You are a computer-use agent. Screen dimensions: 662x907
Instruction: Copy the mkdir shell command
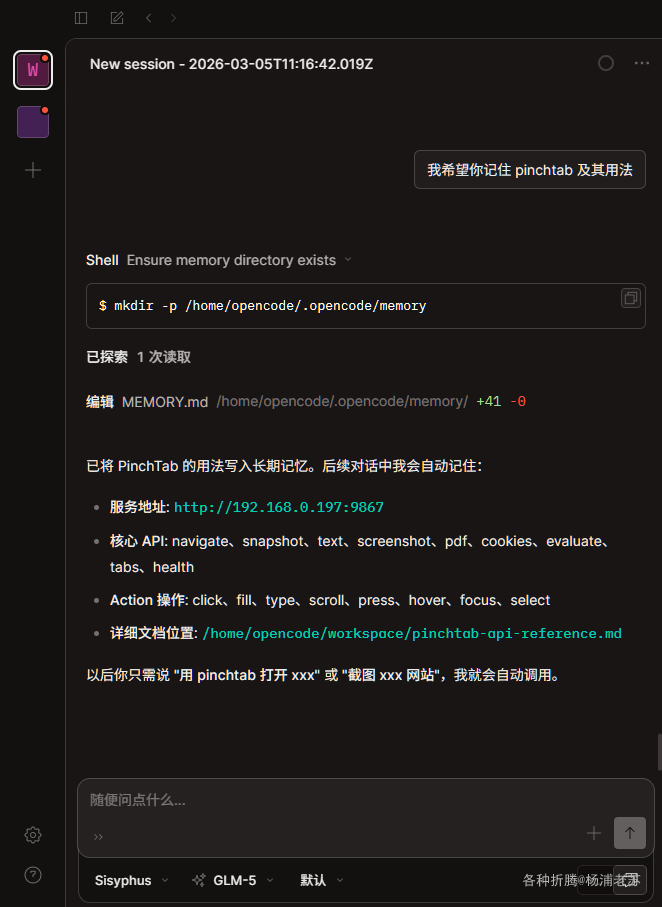tap(631, 298)
